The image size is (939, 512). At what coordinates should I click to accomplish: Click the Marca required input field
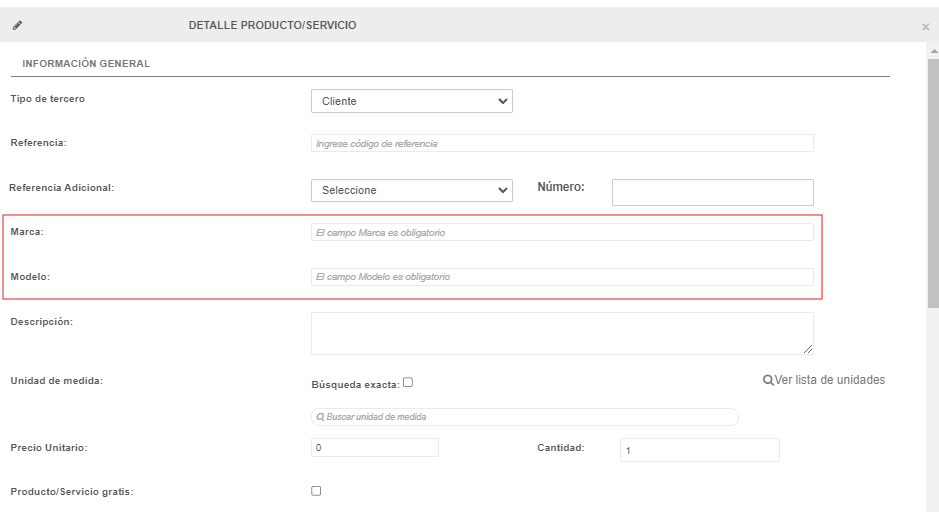tap(562, 232)
